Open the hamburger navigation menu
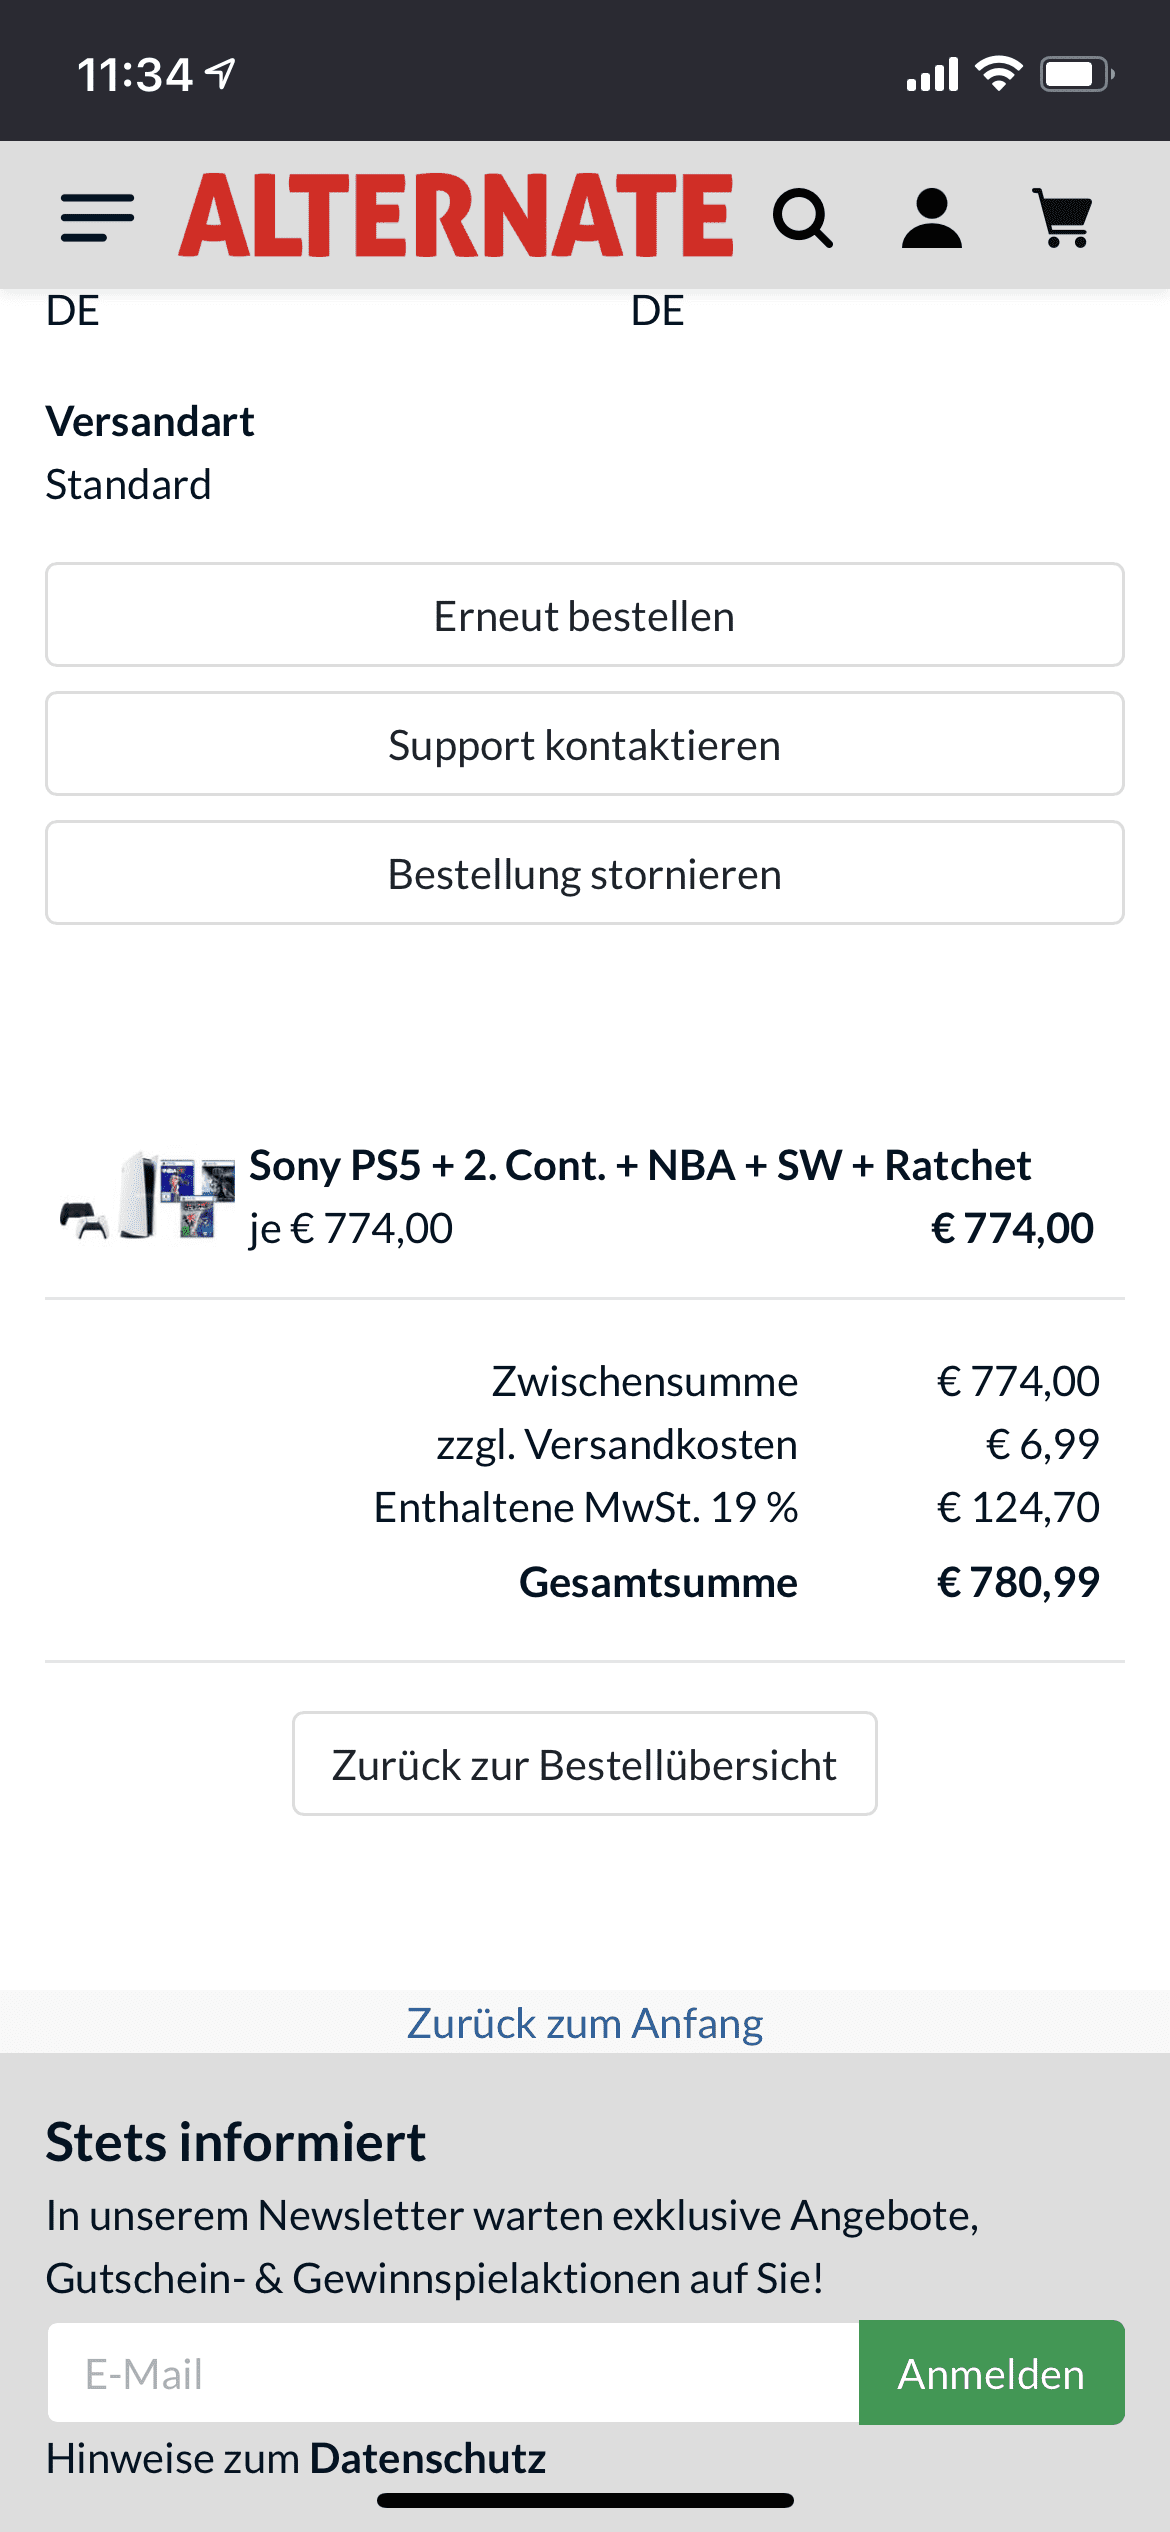Viewport: 1170px width, 2532px height. 97,218
